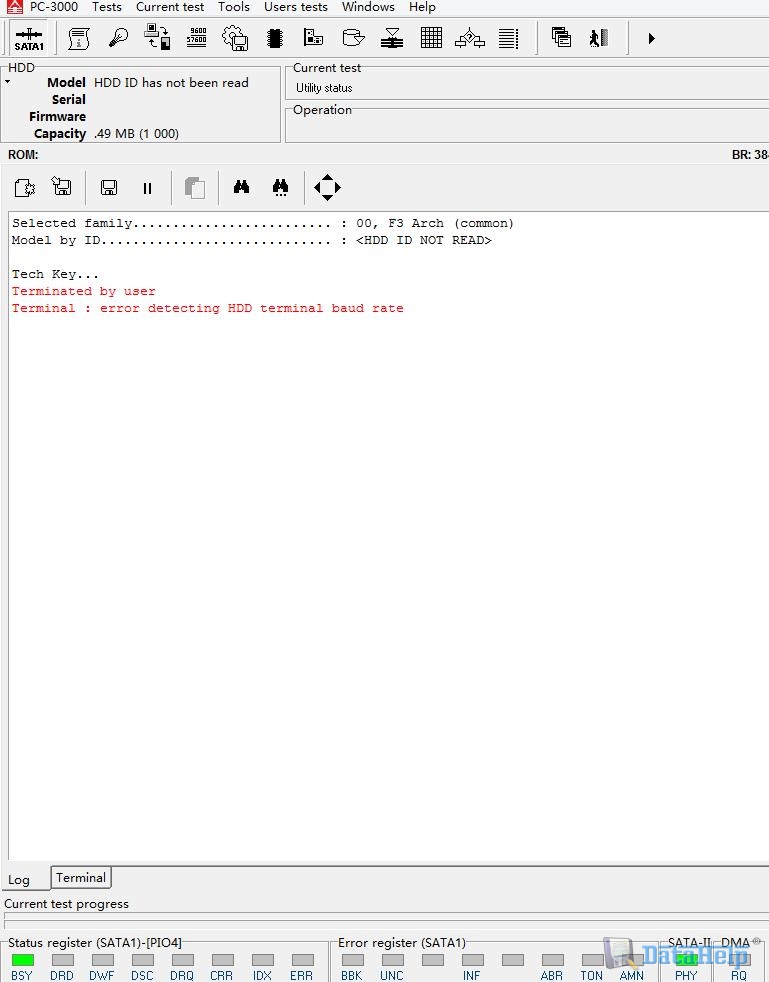The width and height of the screenshot is (769, 982).
Task: Click the ERR status indicator
Action: point(302,959)
